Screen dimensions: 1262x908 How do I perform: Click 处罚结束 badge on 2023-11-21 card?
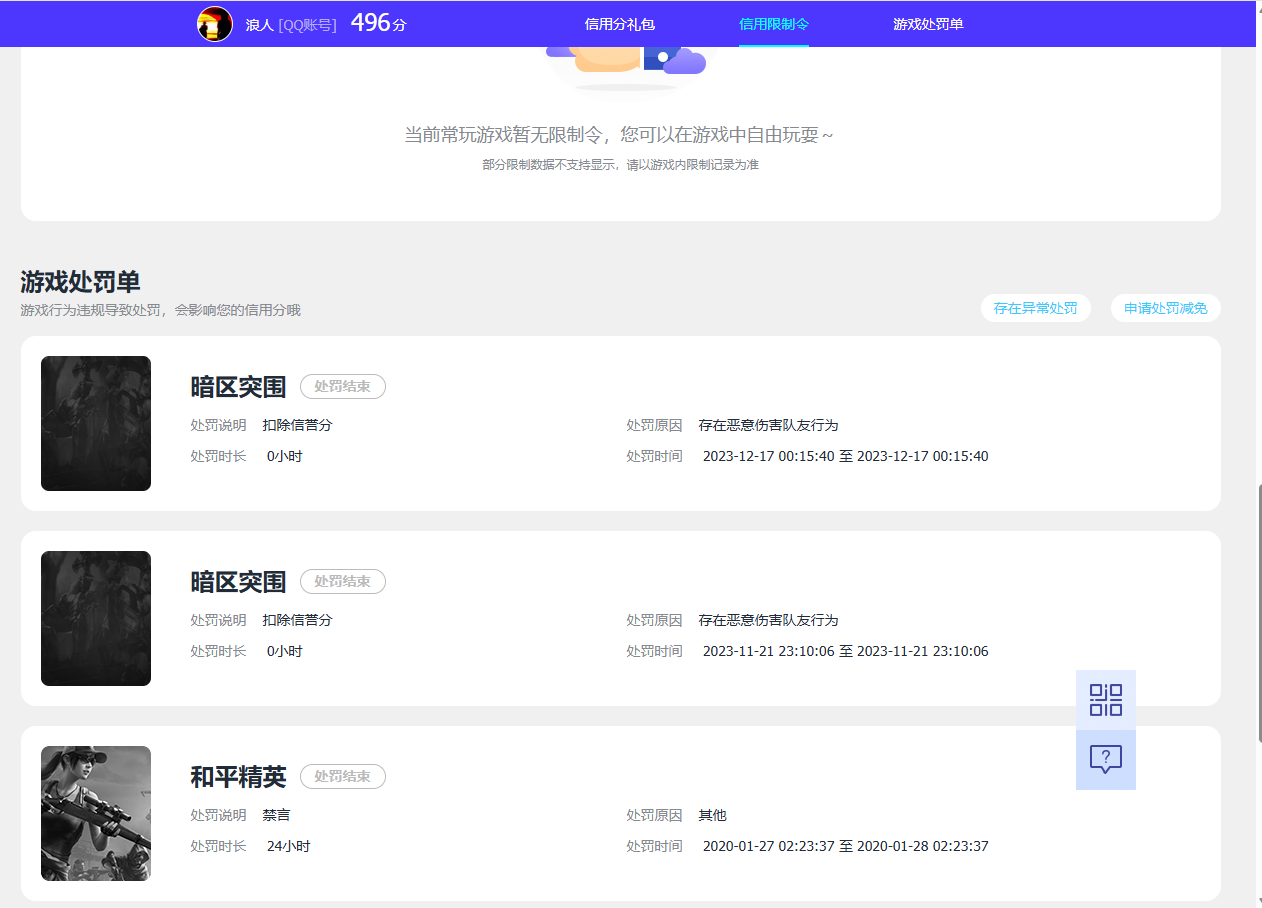click(x=343, y=581)
